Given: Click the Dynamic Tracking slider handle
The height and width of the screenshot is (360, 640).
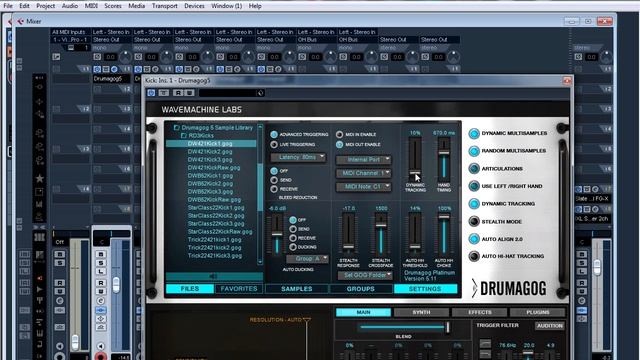Looking at the screenshot, I should 415,173.
